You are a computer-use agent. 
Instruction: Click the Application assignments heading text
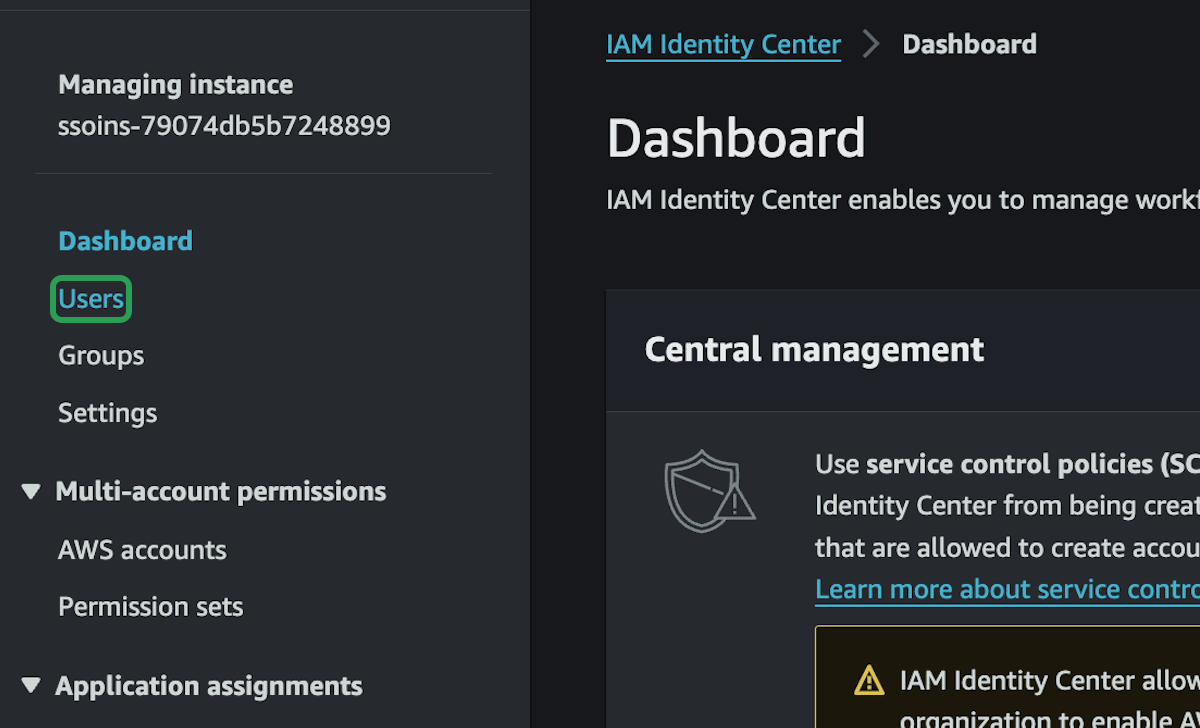pos(209,686)
